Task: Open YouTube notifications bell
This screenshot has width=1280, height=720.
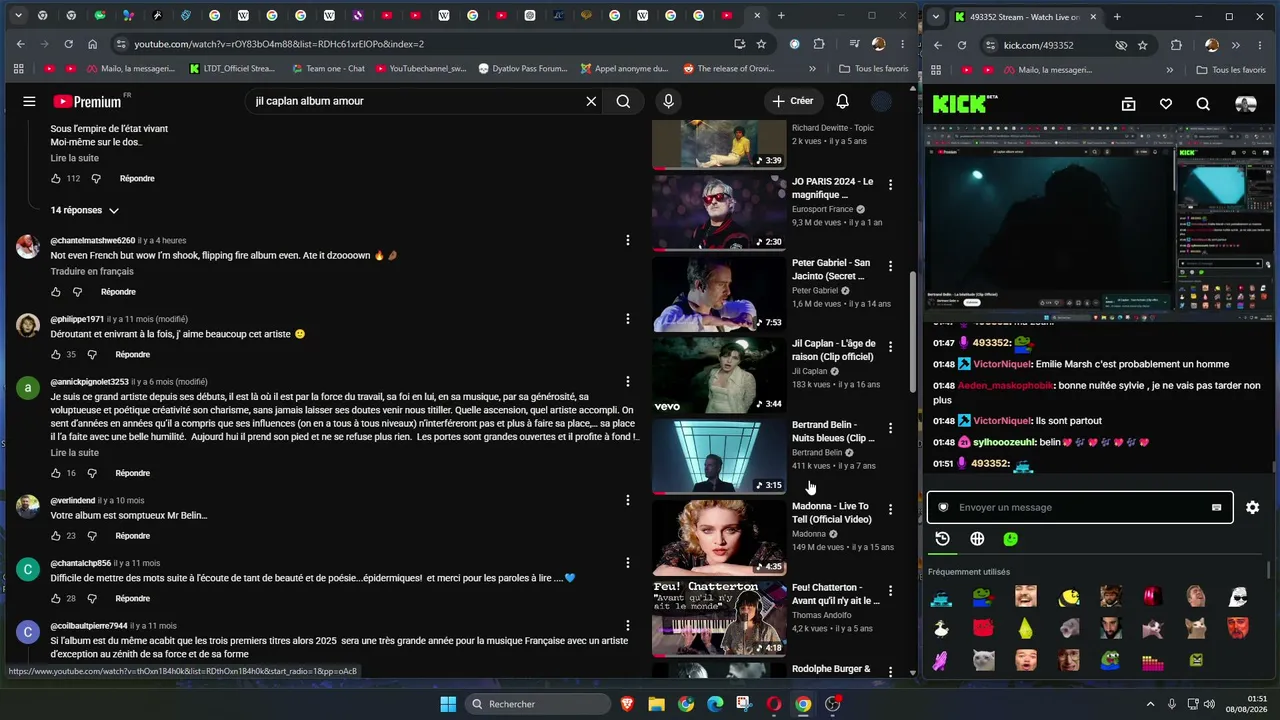Action: 843,101
